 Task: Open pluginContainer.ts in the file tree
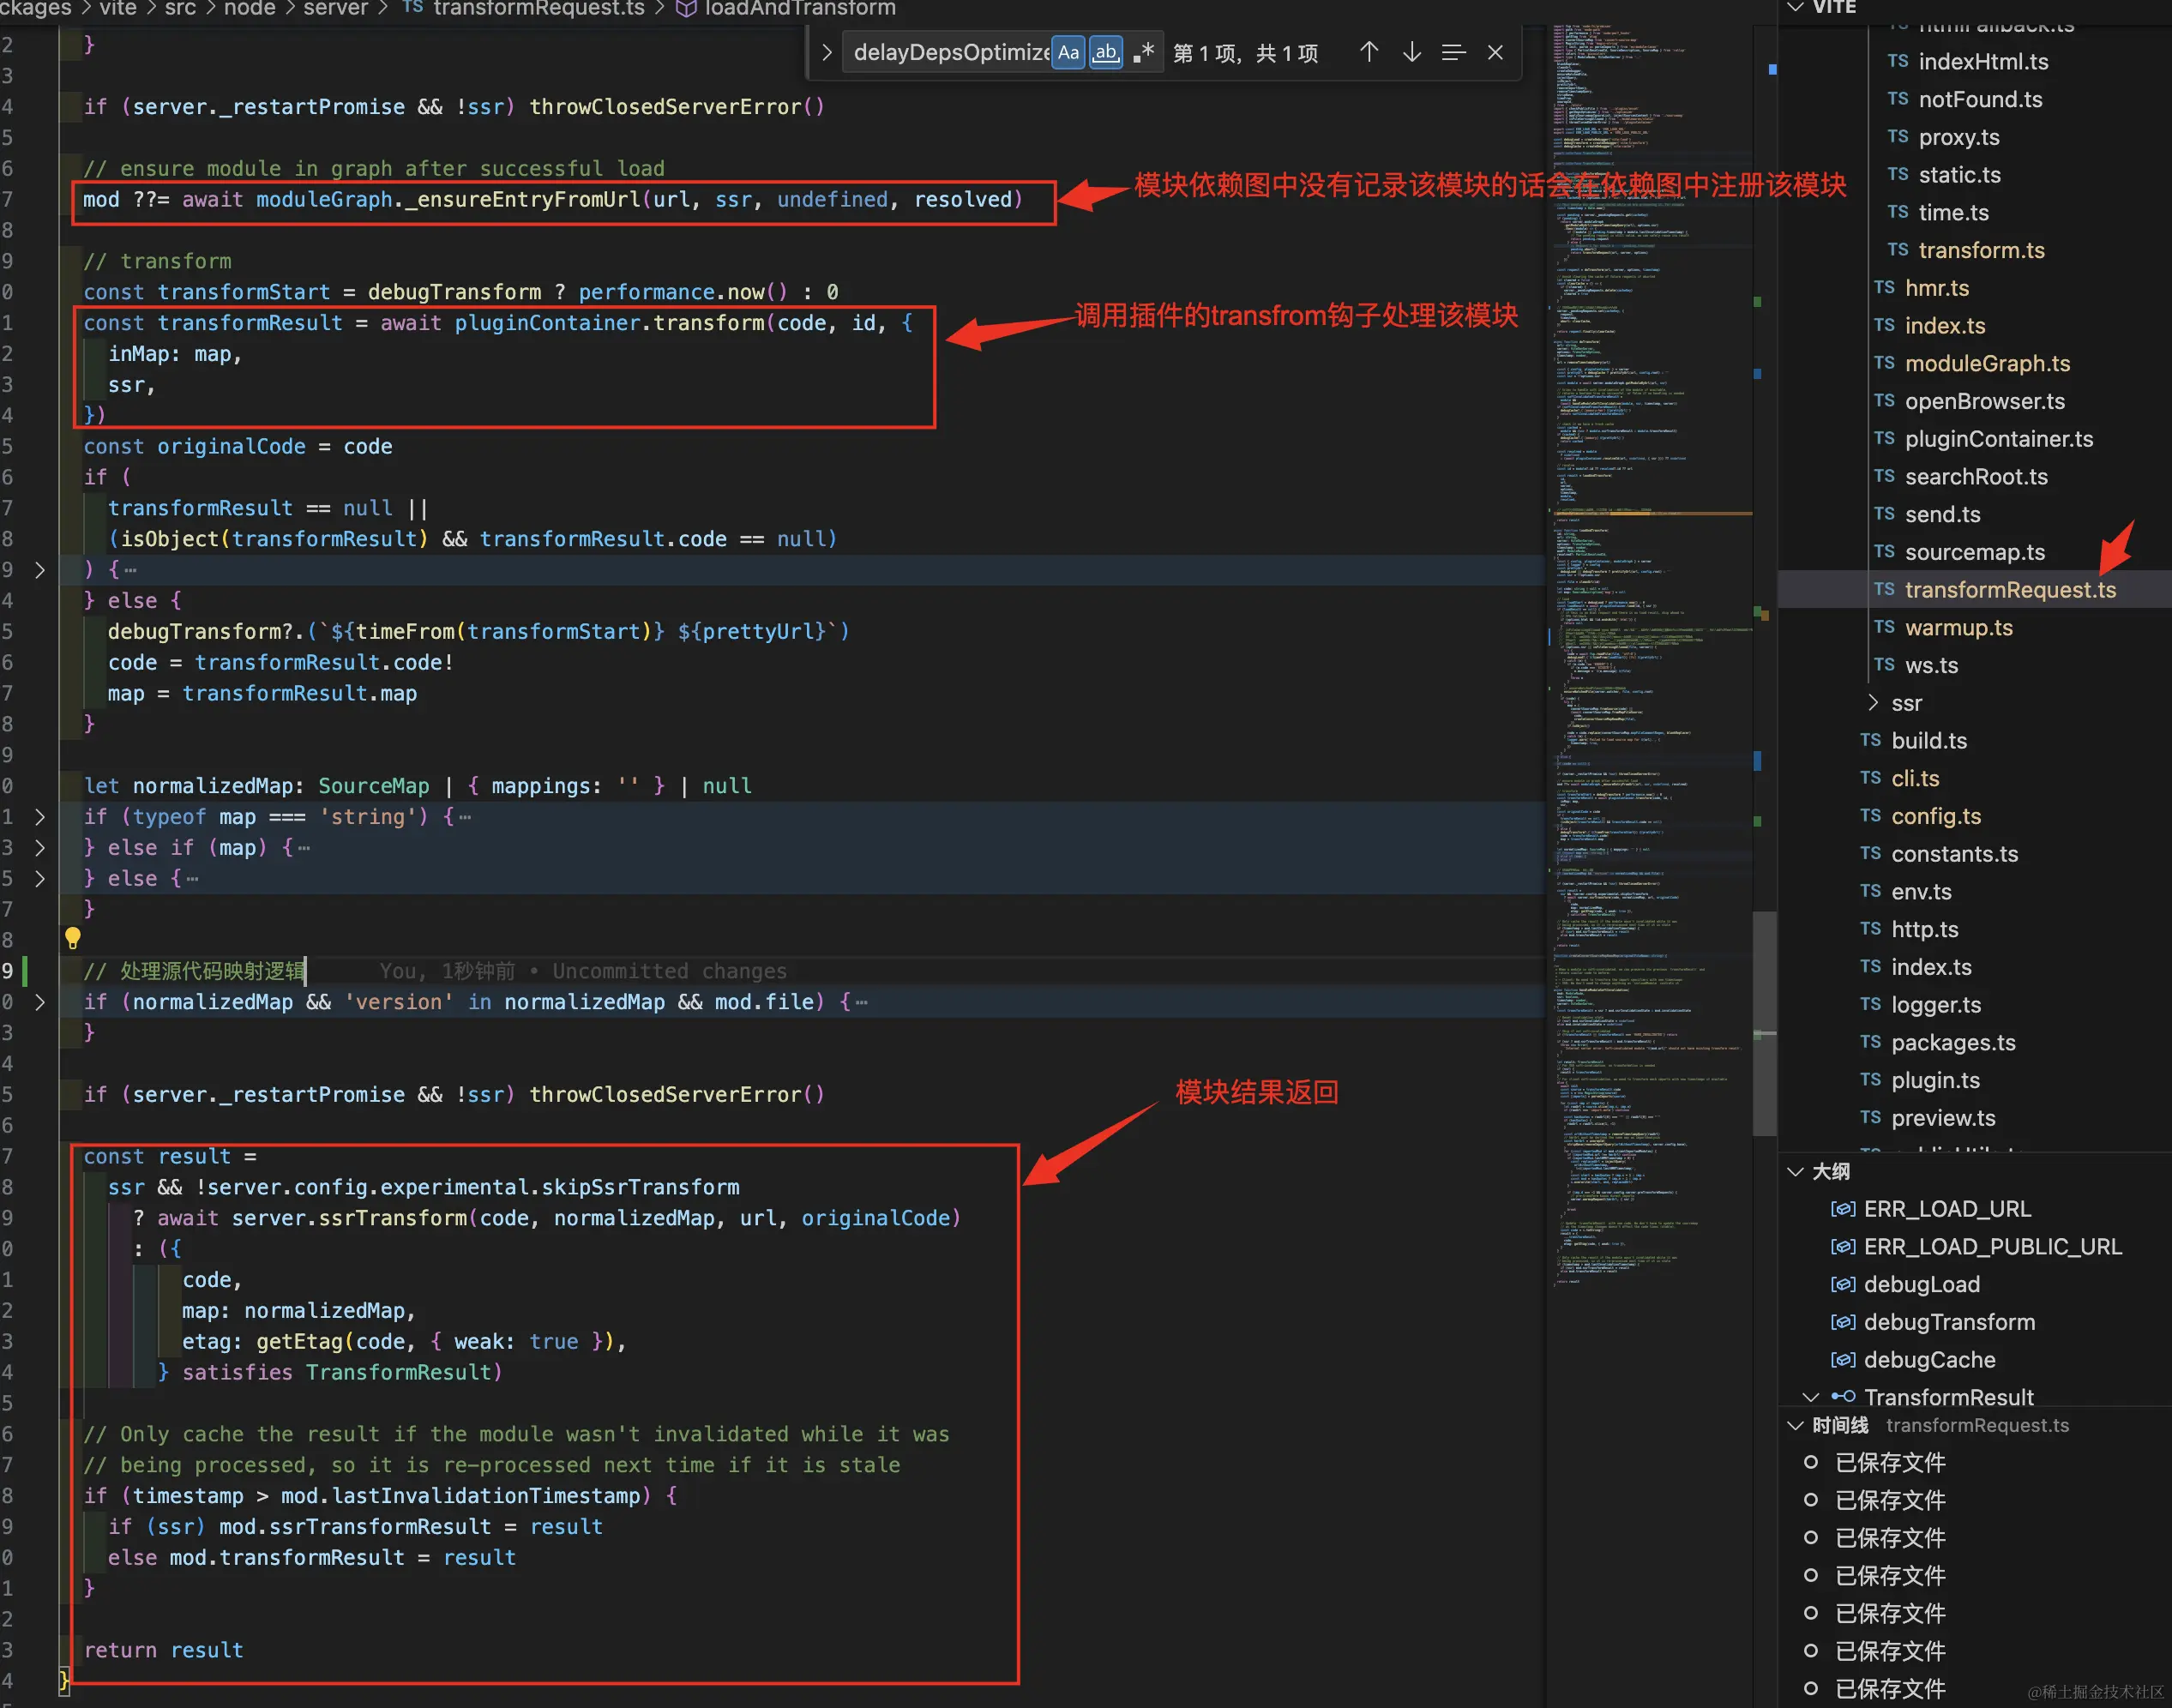pos(1998,439)
